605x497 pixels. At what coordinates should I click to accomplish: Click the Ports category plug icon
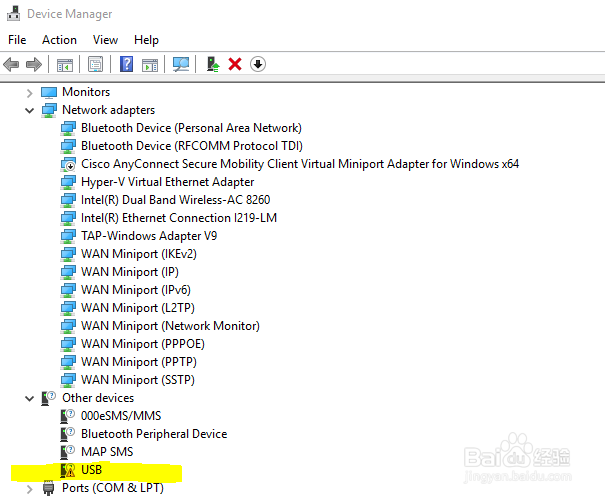pos(49,489)
